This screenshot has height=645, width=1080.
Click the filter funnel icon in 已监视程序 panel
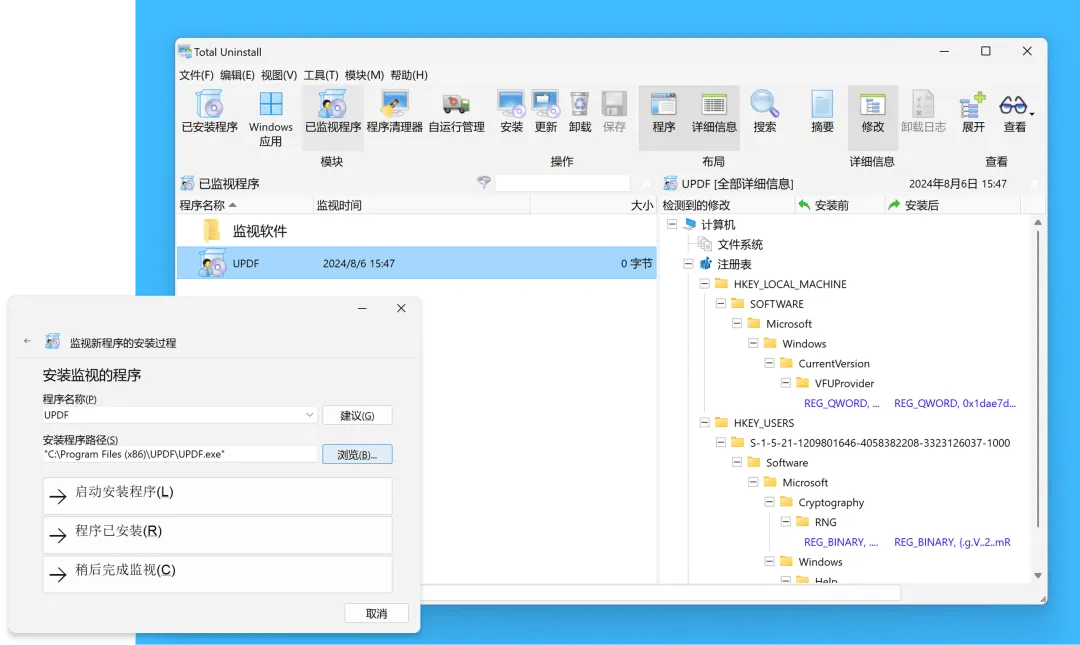pos(484,183)
